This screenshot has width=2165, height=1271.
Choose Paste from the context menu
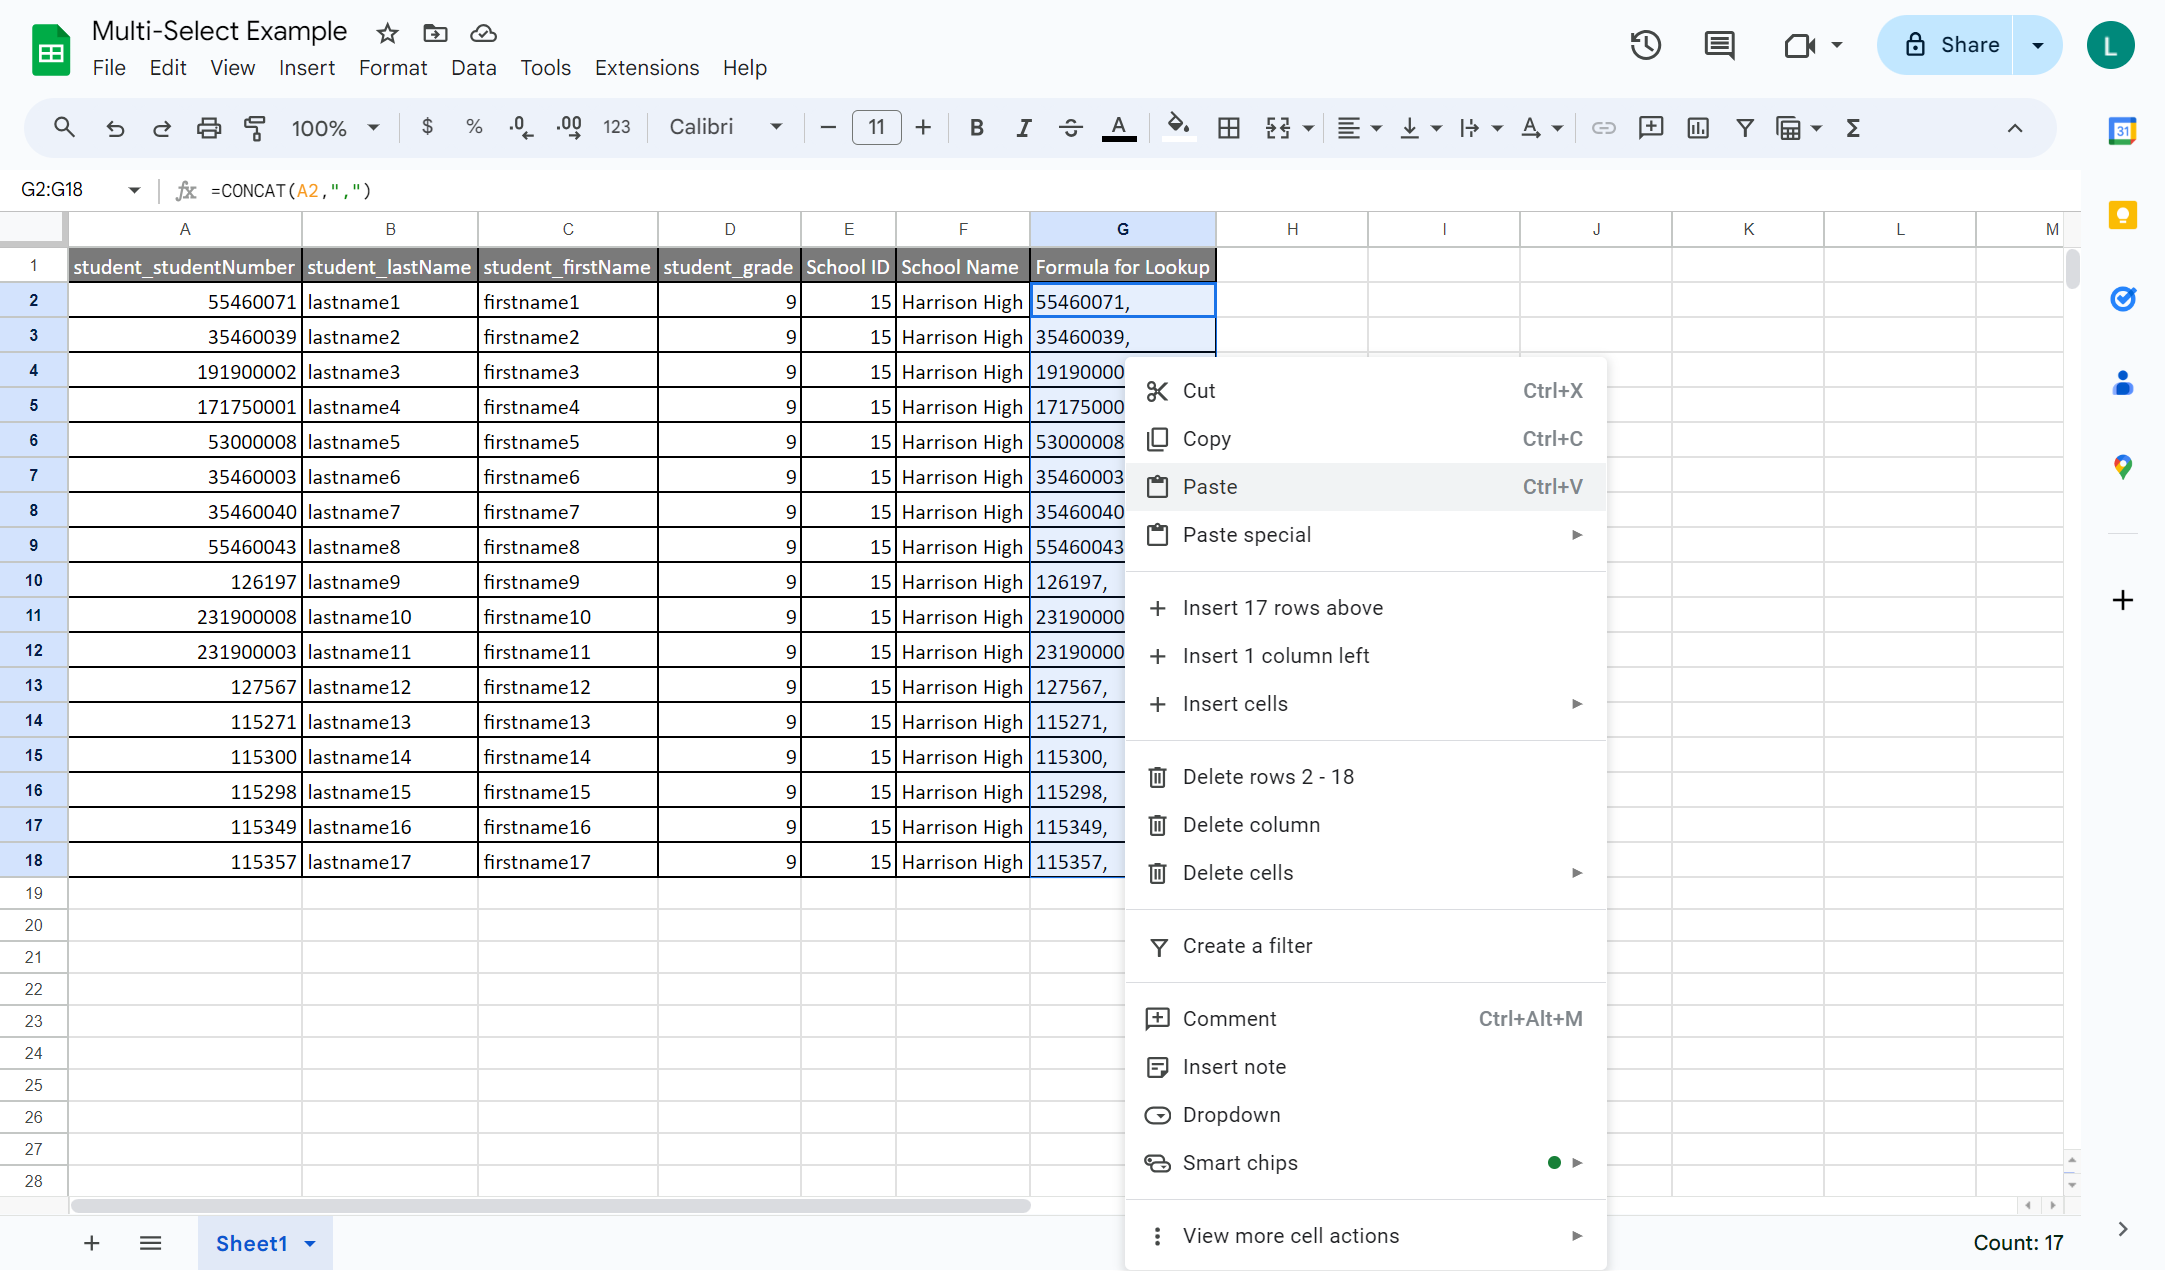point(1366,487)
